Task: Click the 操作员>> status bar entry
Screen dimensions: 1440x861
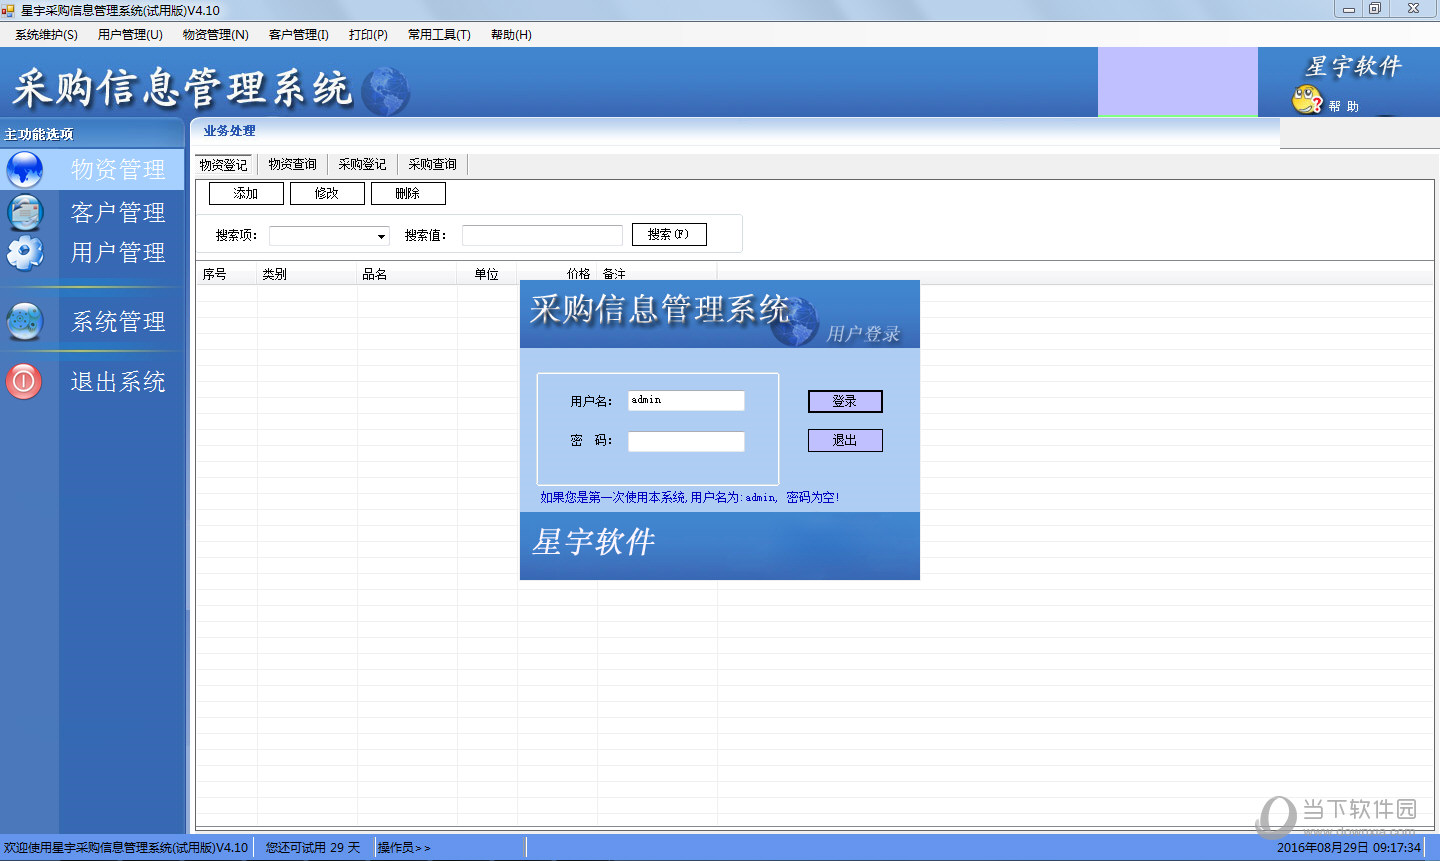Action: (404, 847)
